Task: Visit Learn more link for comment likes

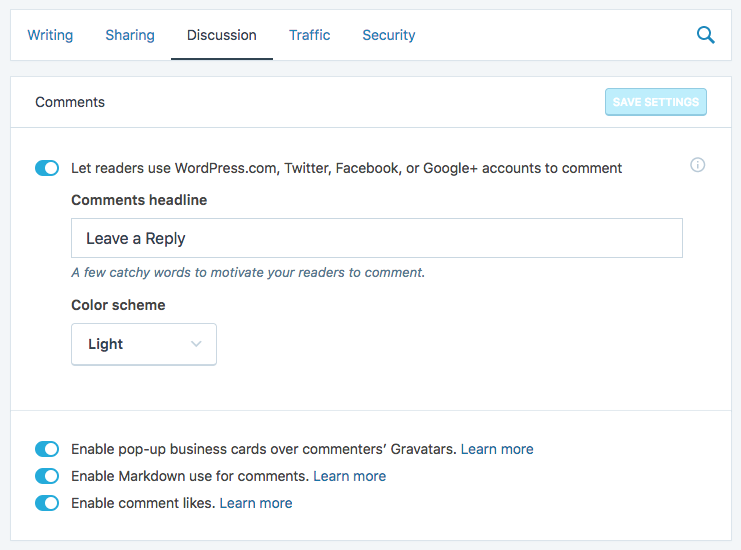Action: pos(256,503)
